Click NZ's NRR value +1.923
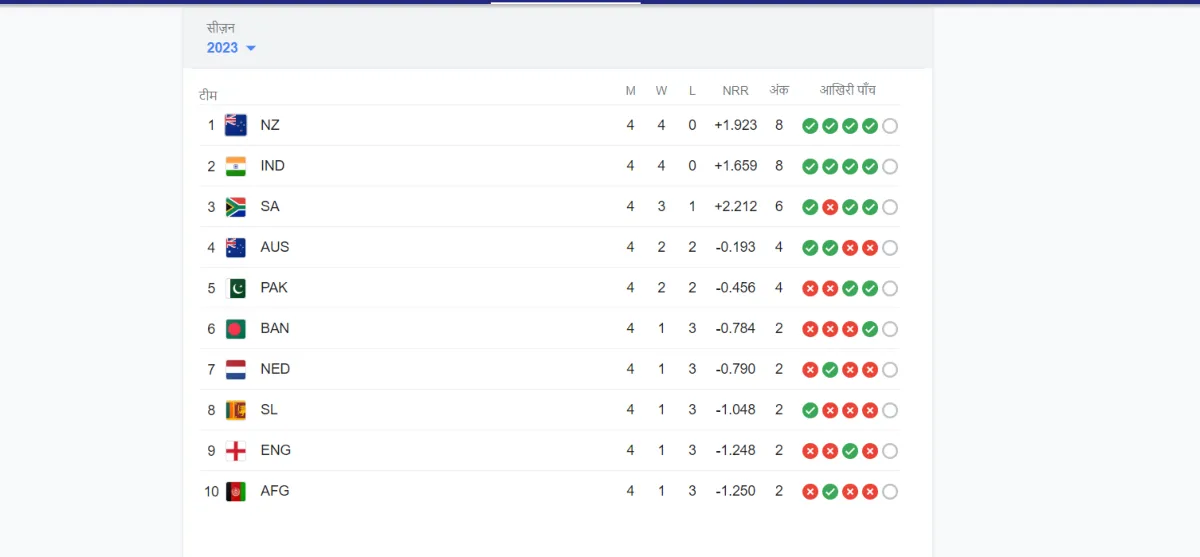 click(736, 125)
